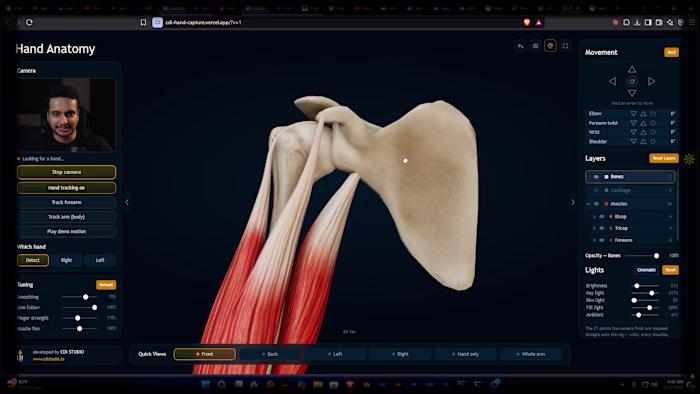This screenshot has height=394, width=700.
Task: Select the Whole arm quick view
Action: coord(530,354)
